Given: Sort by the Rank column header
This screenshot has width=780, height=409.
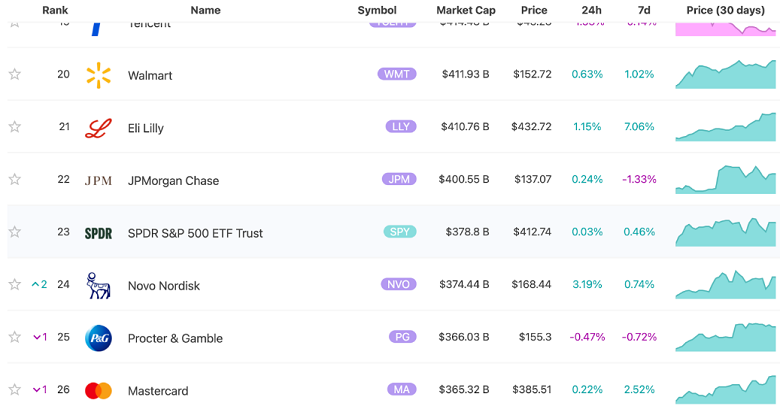Looking at the screenshot, I should pos(55,10).
